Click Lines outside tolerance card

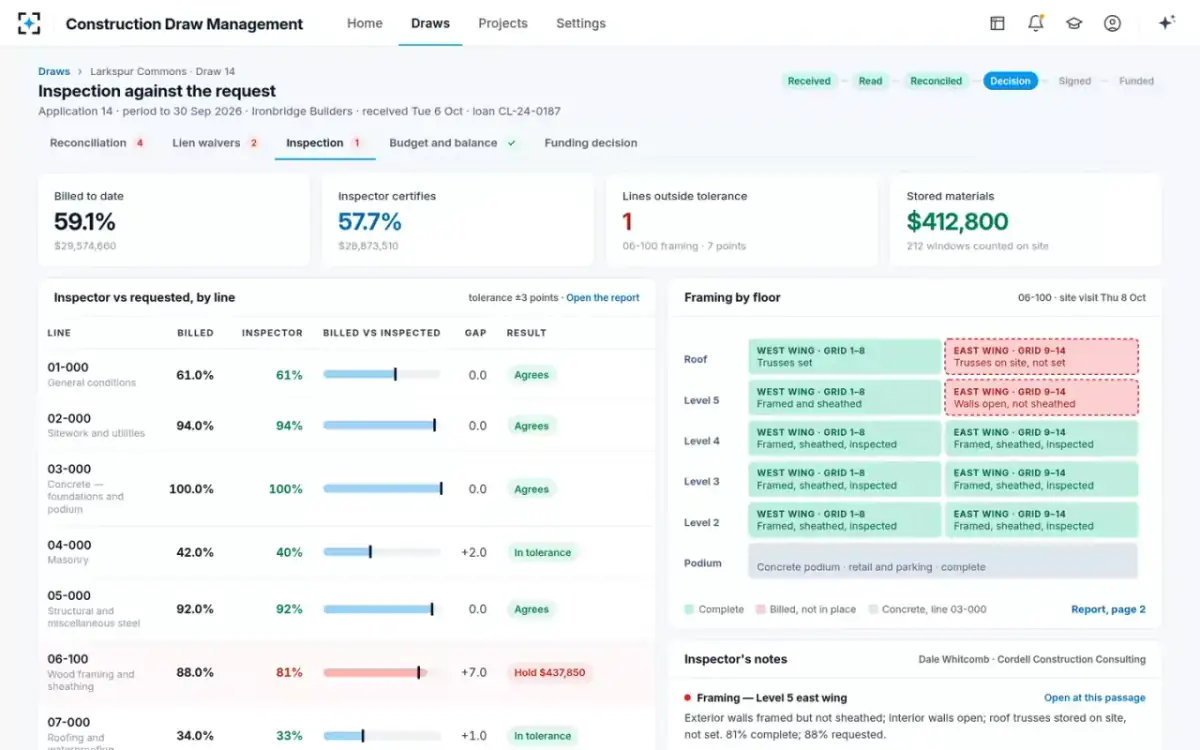[742, 221]
